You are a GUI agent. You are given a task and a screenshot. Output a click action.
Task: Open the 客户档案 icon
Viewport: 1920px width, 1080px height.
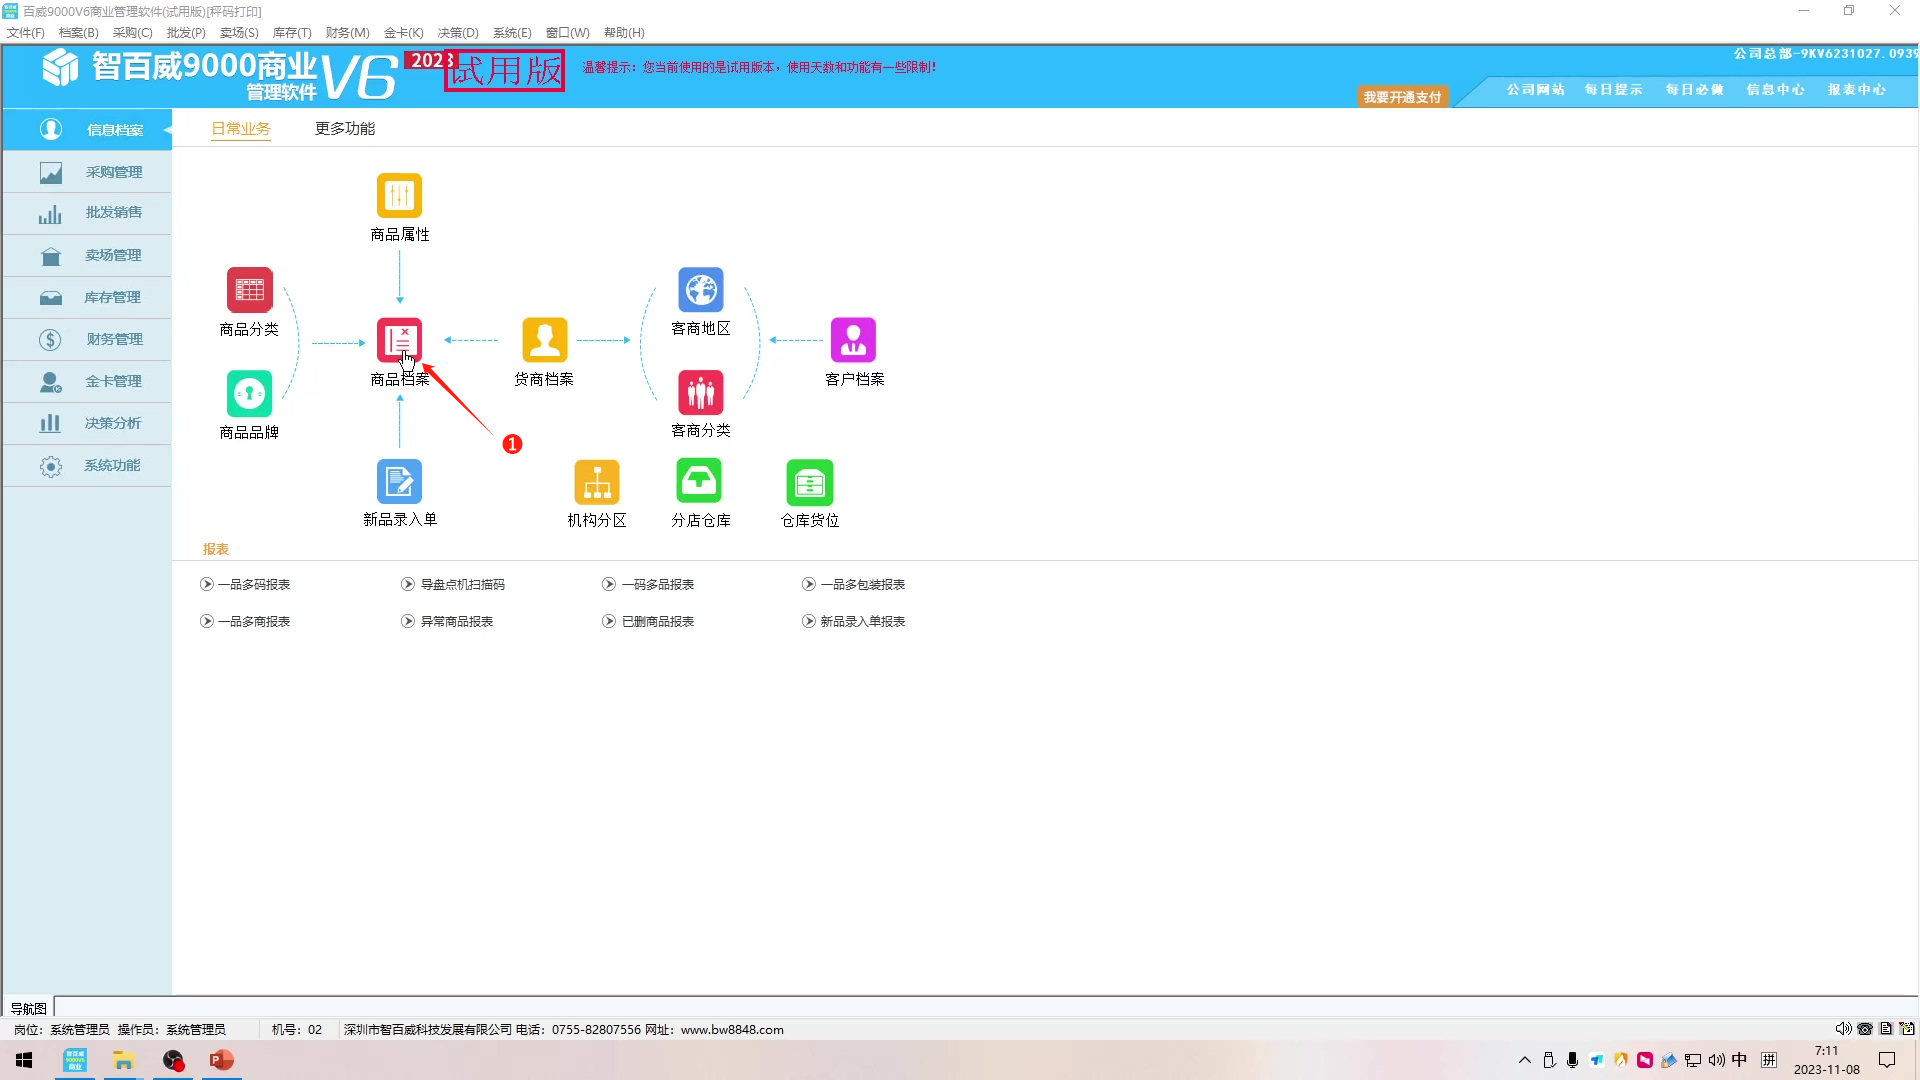coord(853,340)
